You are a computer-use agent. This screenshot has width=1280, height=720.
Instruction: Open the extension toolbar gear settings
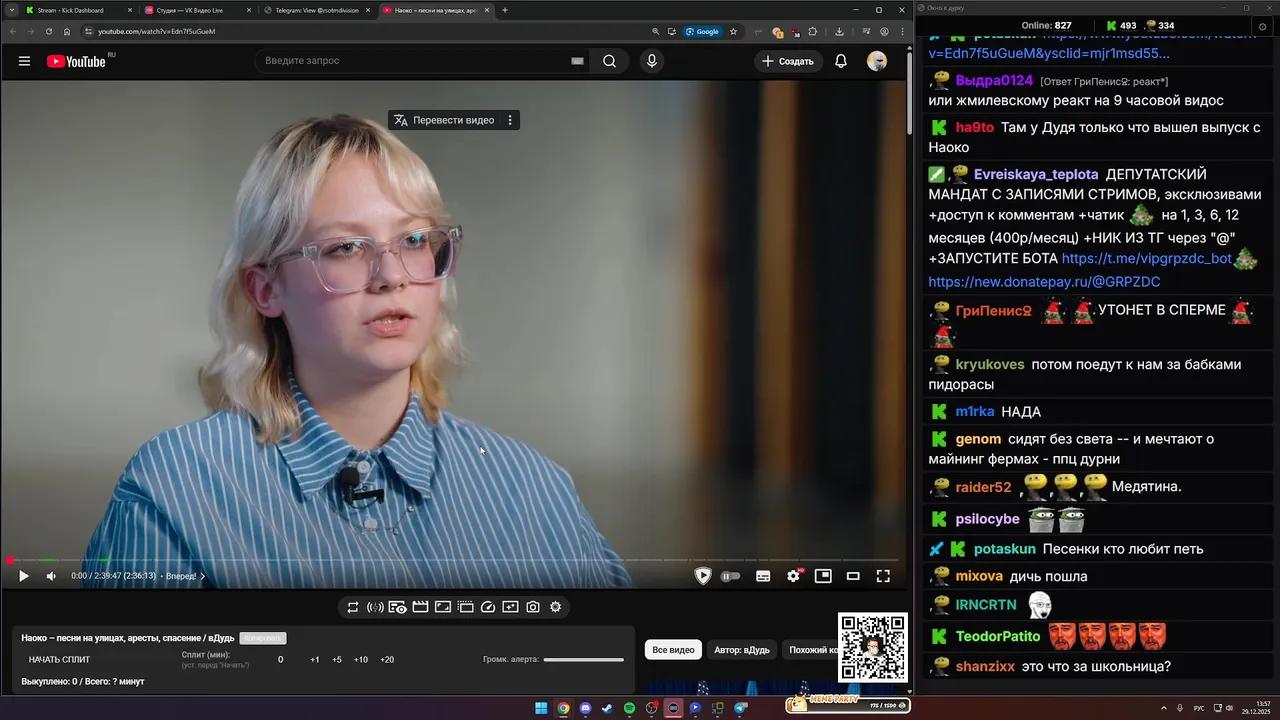click(556, 607)
